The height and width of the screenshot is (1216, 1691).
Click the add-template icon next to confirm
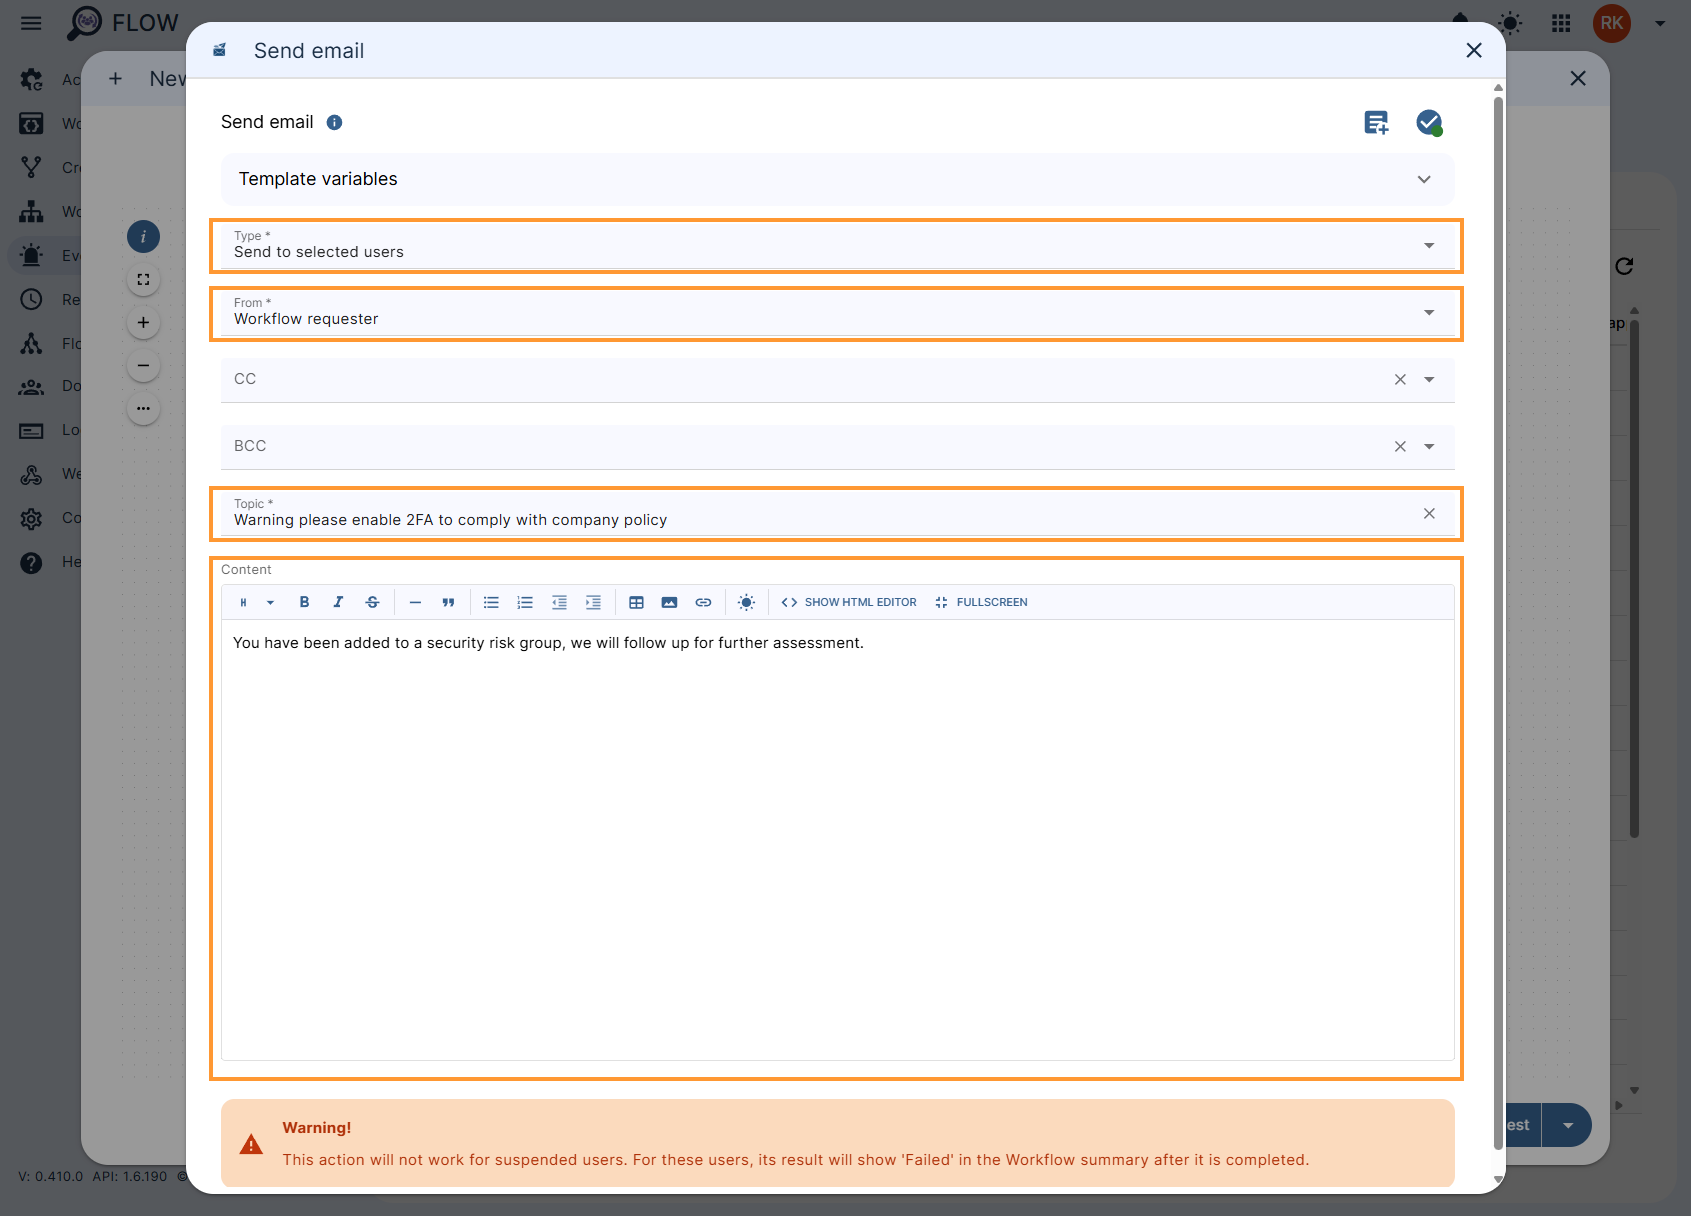(x=1376, y=122)
